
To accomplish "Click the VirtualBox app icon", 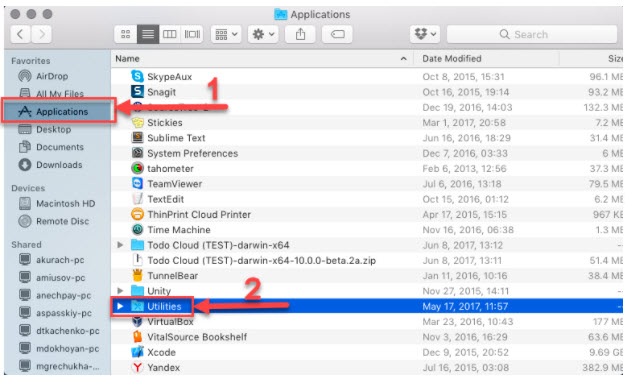I will (x=137, y=321).
